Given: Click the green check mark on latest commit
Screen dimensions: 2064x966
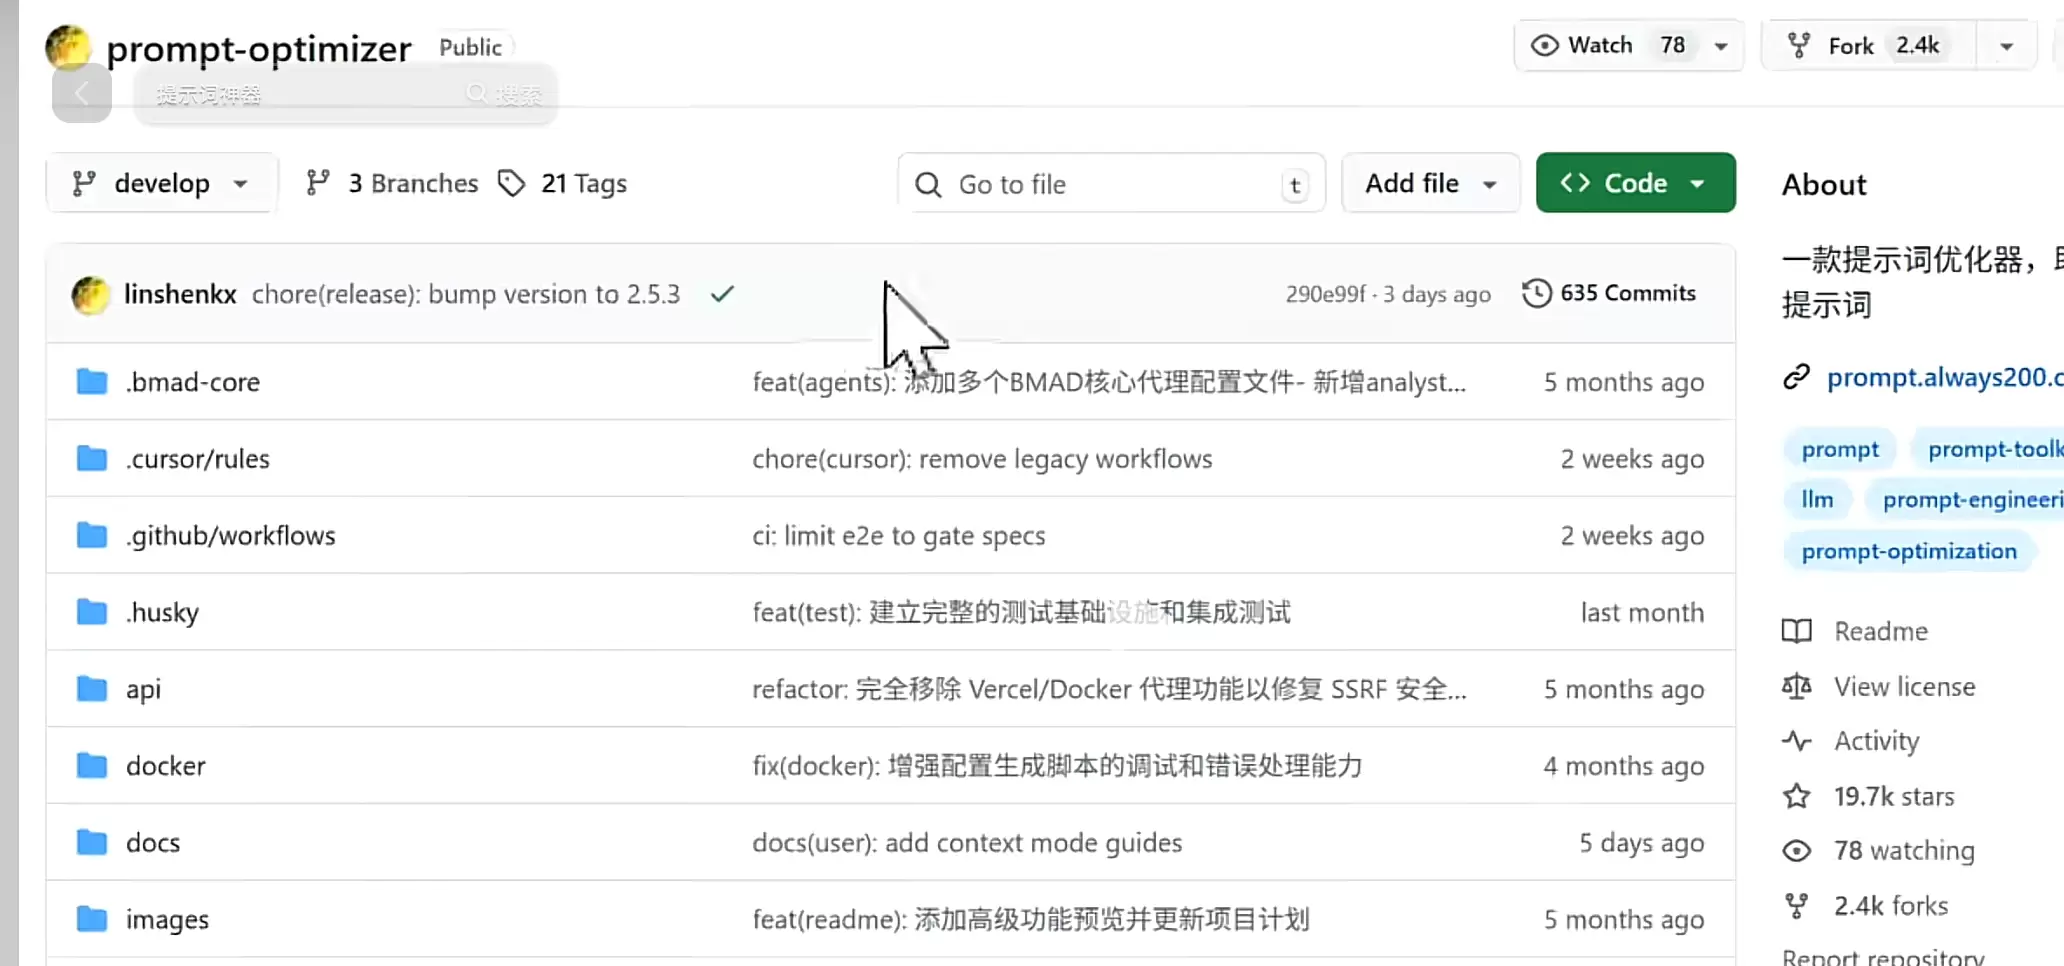Looking at the screenshot, I should pos(722,294).
